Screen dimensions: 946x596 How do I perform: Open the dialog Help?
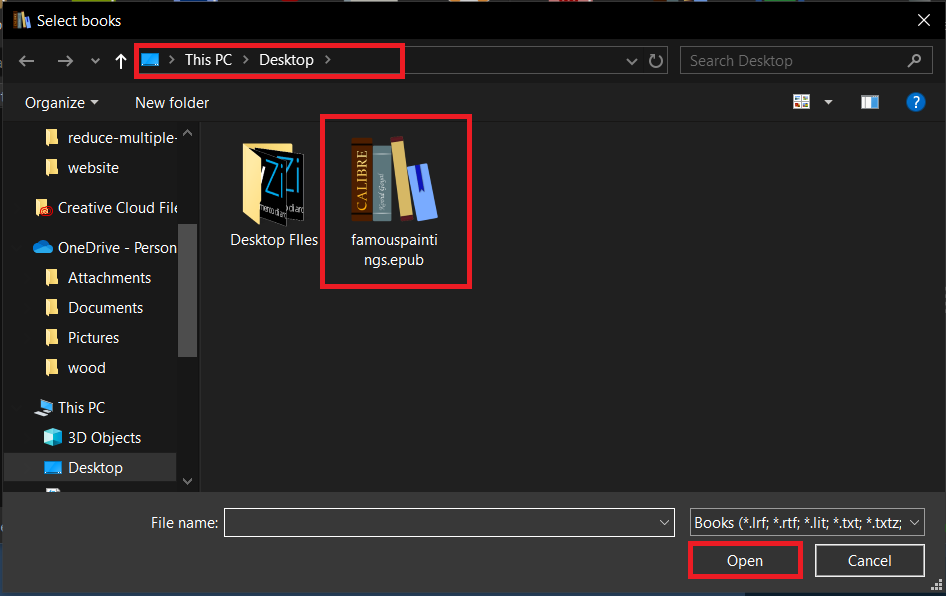916,101
